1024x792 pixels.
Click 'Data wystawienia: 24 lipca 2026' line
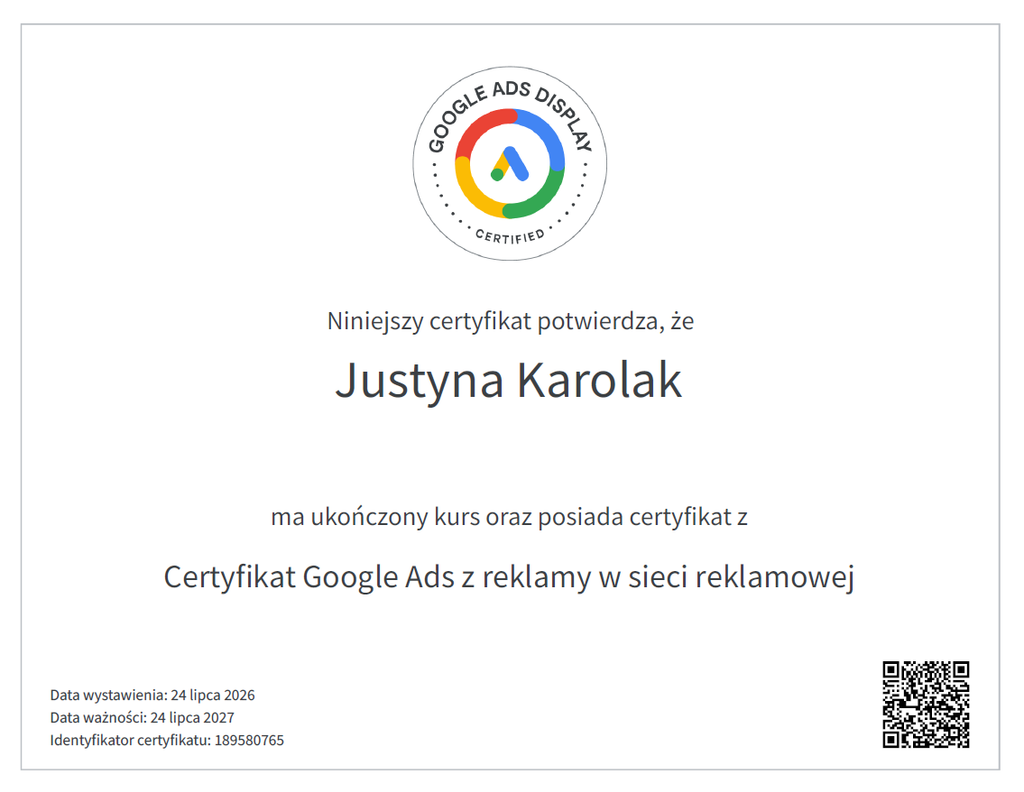pos(152,695)
